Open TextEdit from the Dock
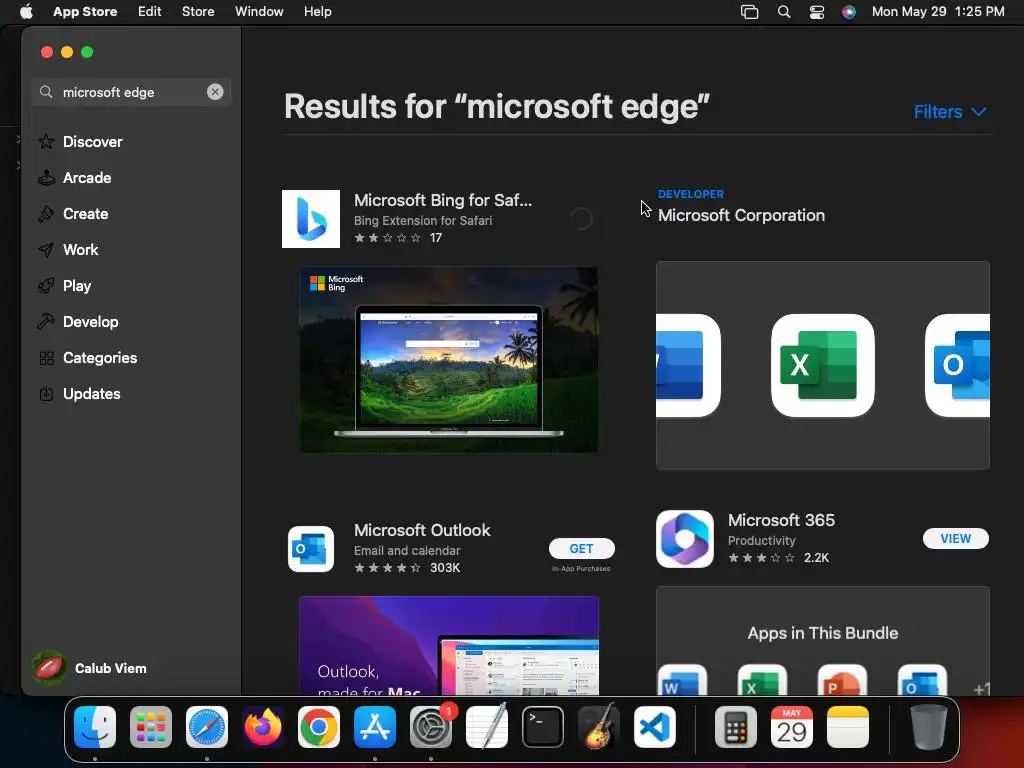Image resolution: width=1024 pixels, height=768 pixels. pyautogui.click(x=487, y=727)
